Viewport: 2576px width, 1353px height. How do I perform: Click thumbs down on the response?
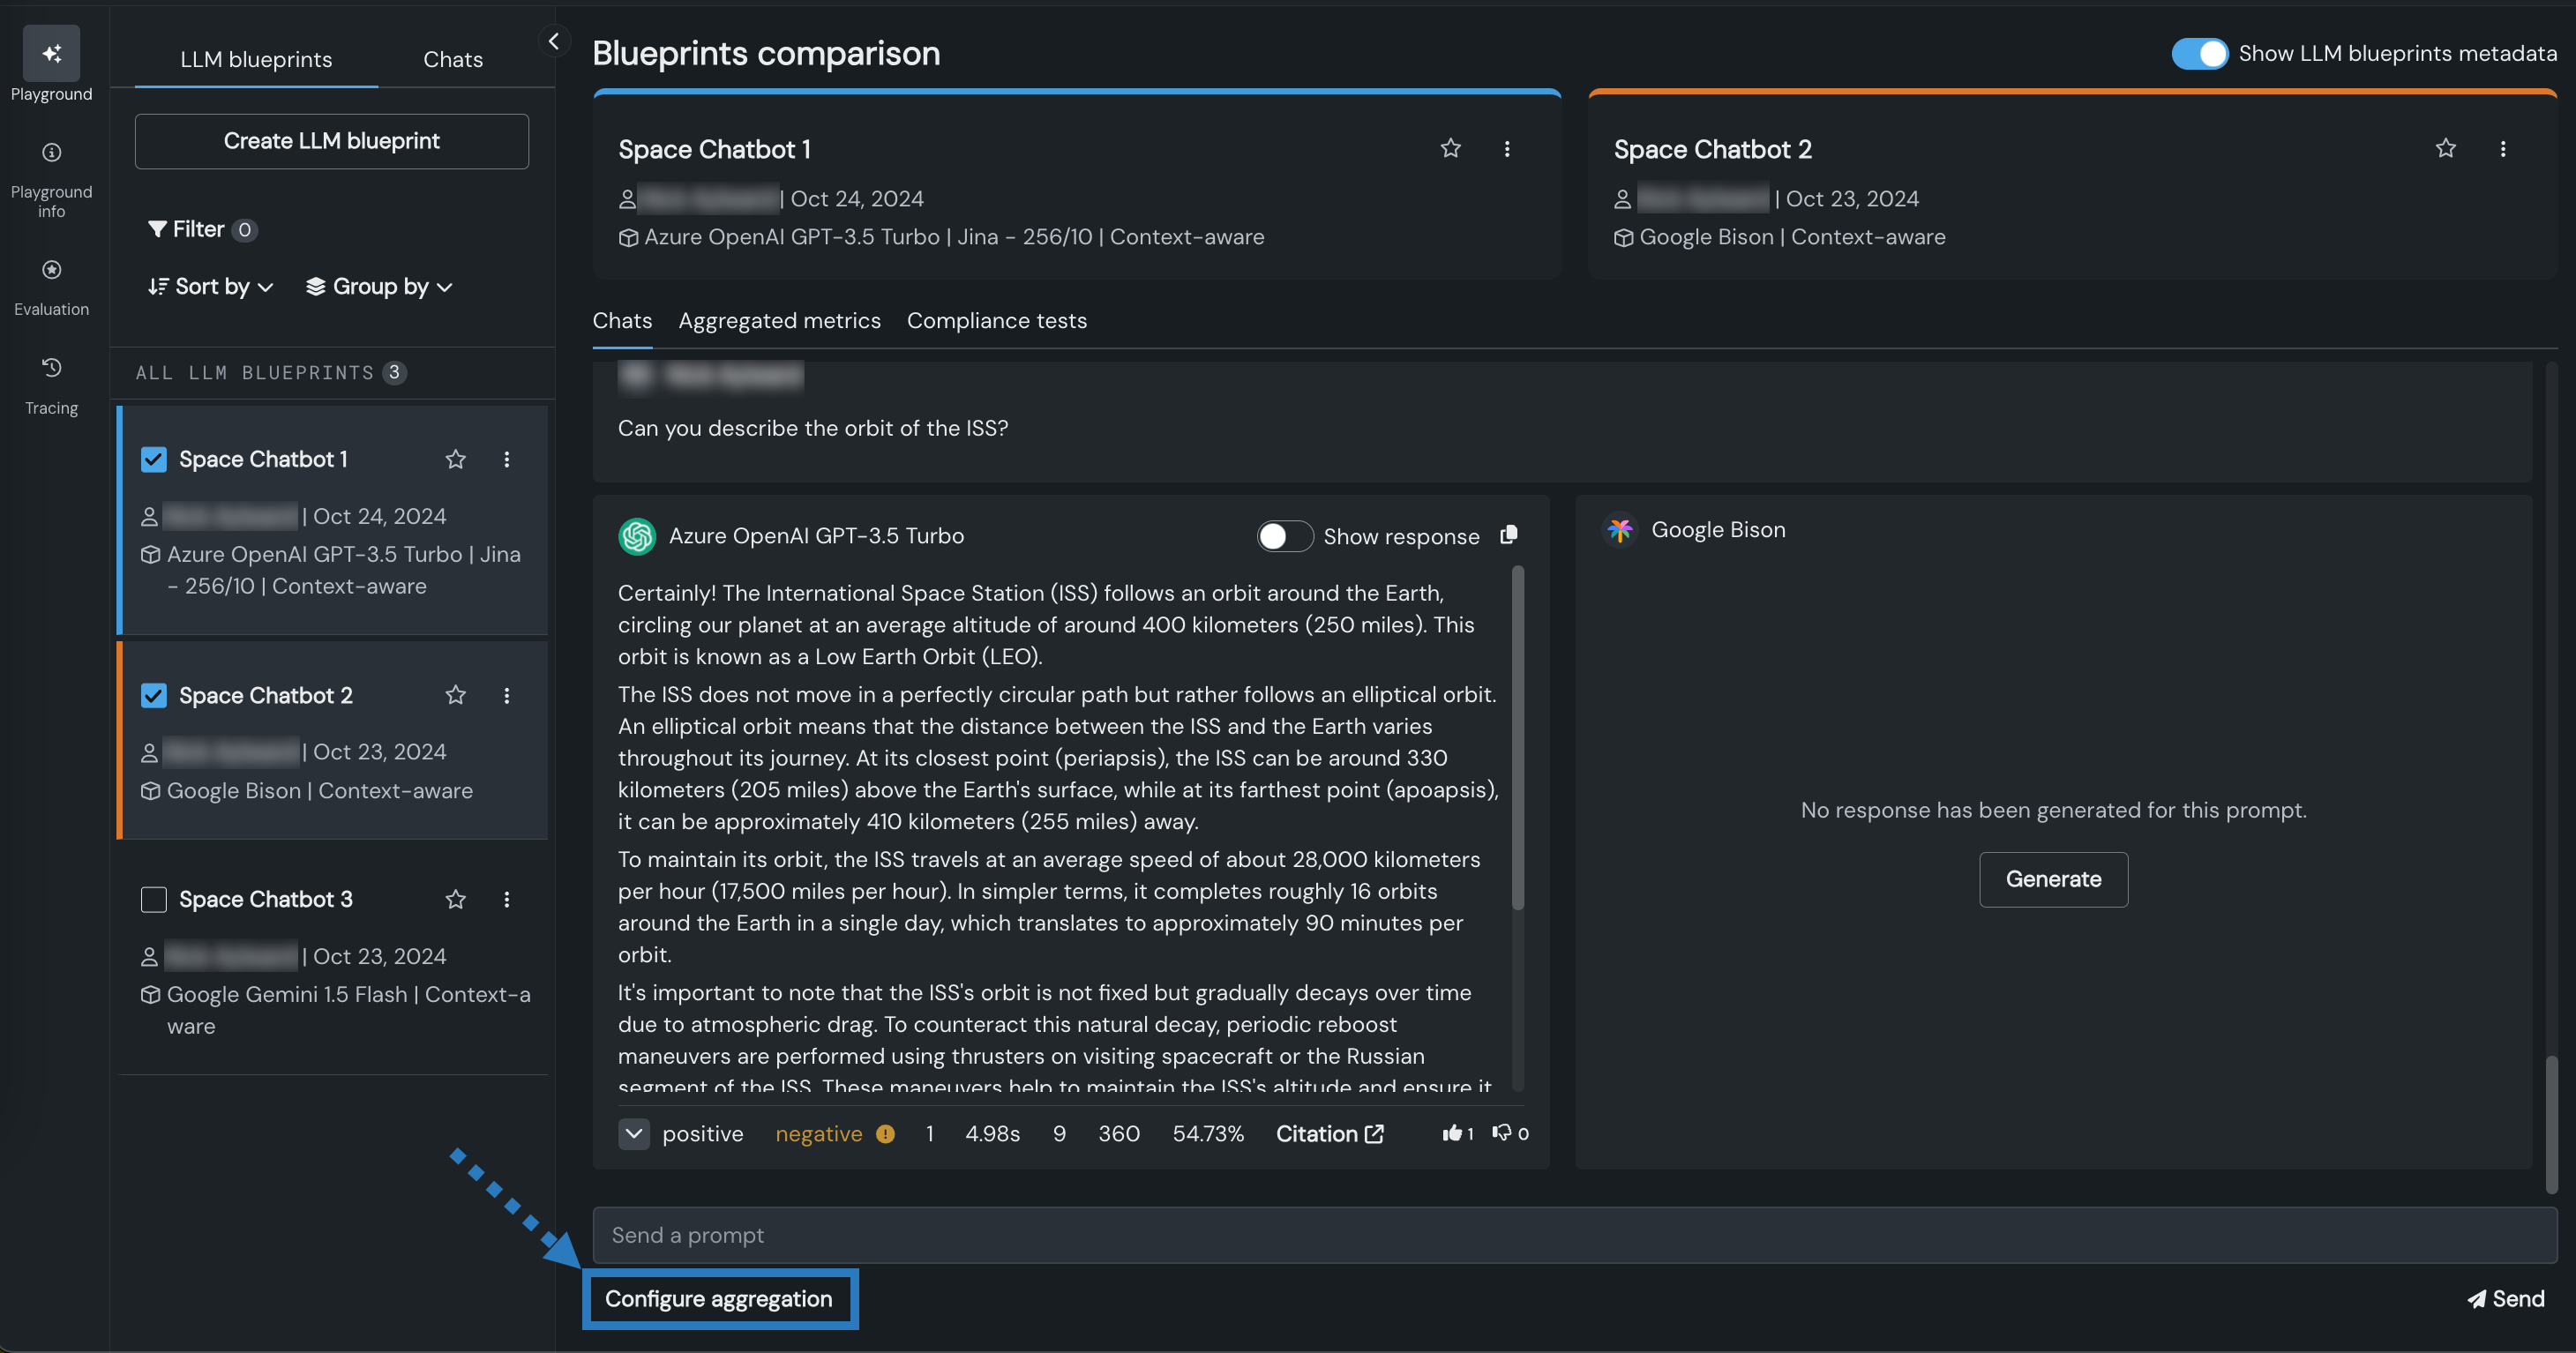click(1502, 1132)
